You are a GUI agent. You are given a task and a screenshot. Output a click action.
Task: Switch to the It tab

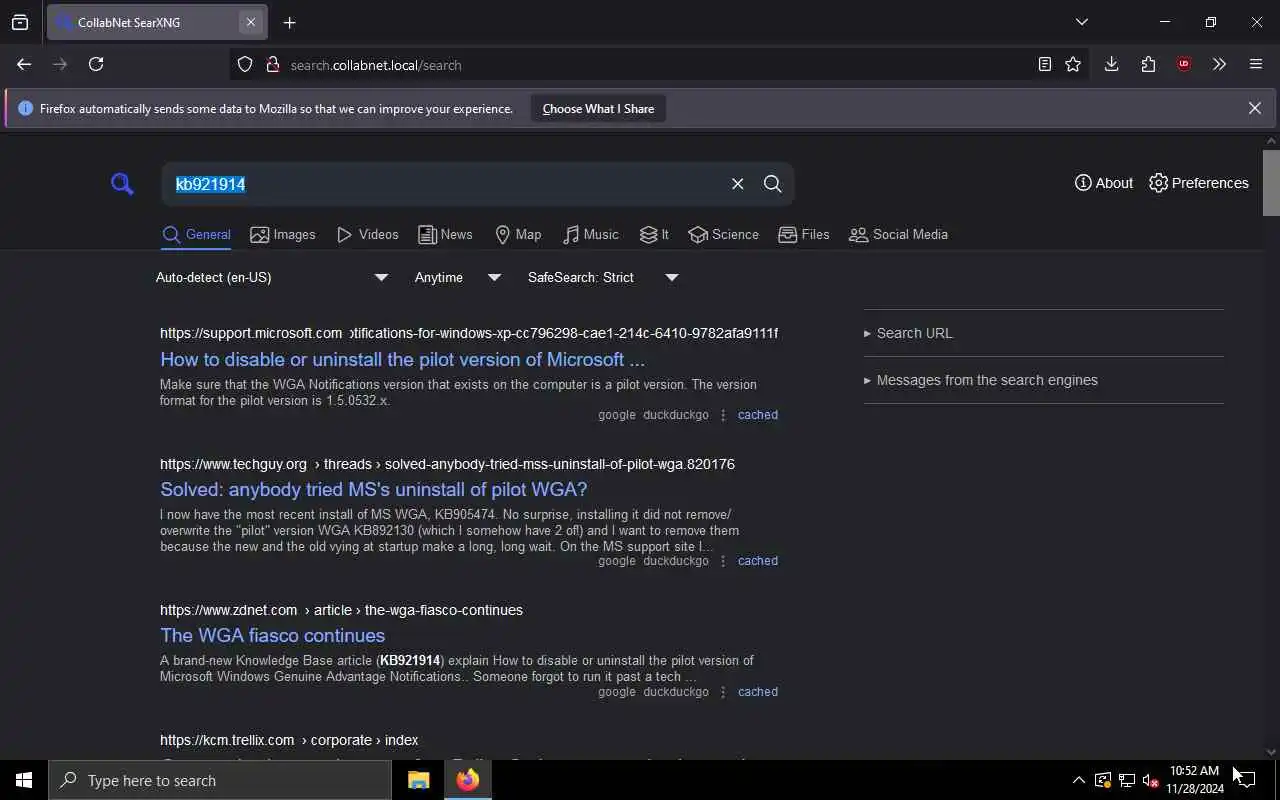click(x=654, y=235)
